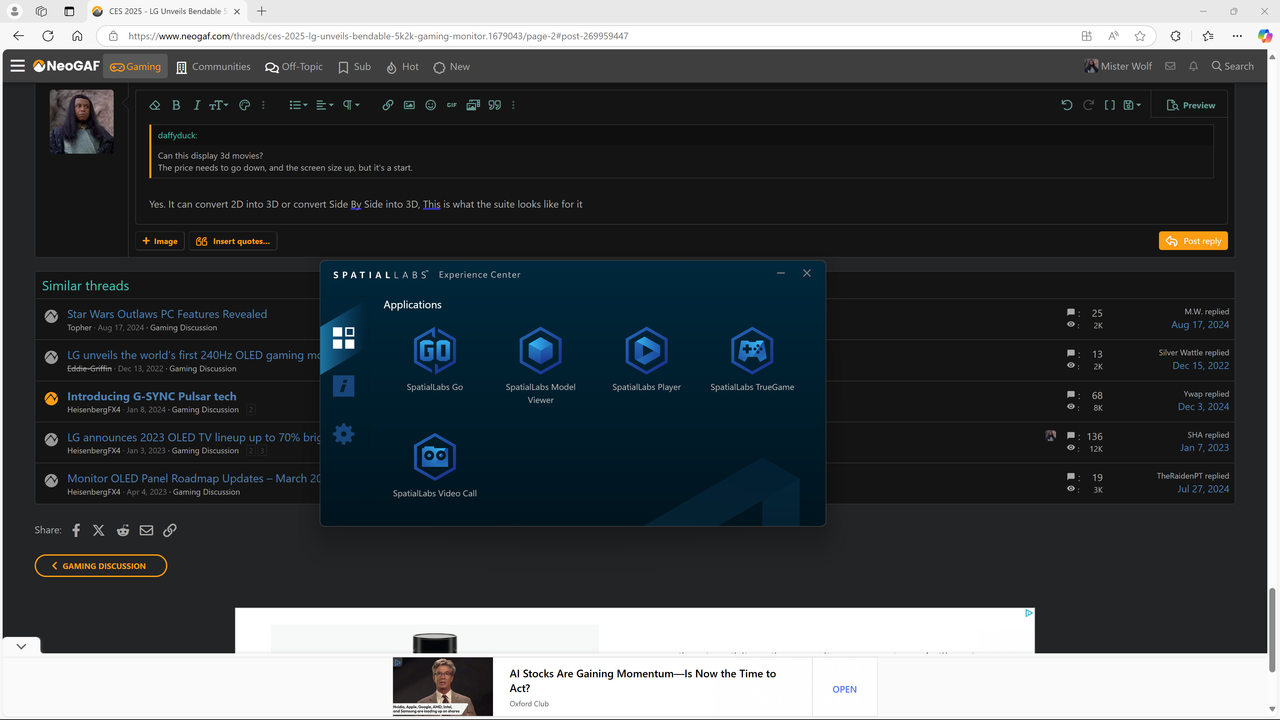Screen dimensions: 1280x720
Task: Click Insert quotes button
Action: (233, 241)
